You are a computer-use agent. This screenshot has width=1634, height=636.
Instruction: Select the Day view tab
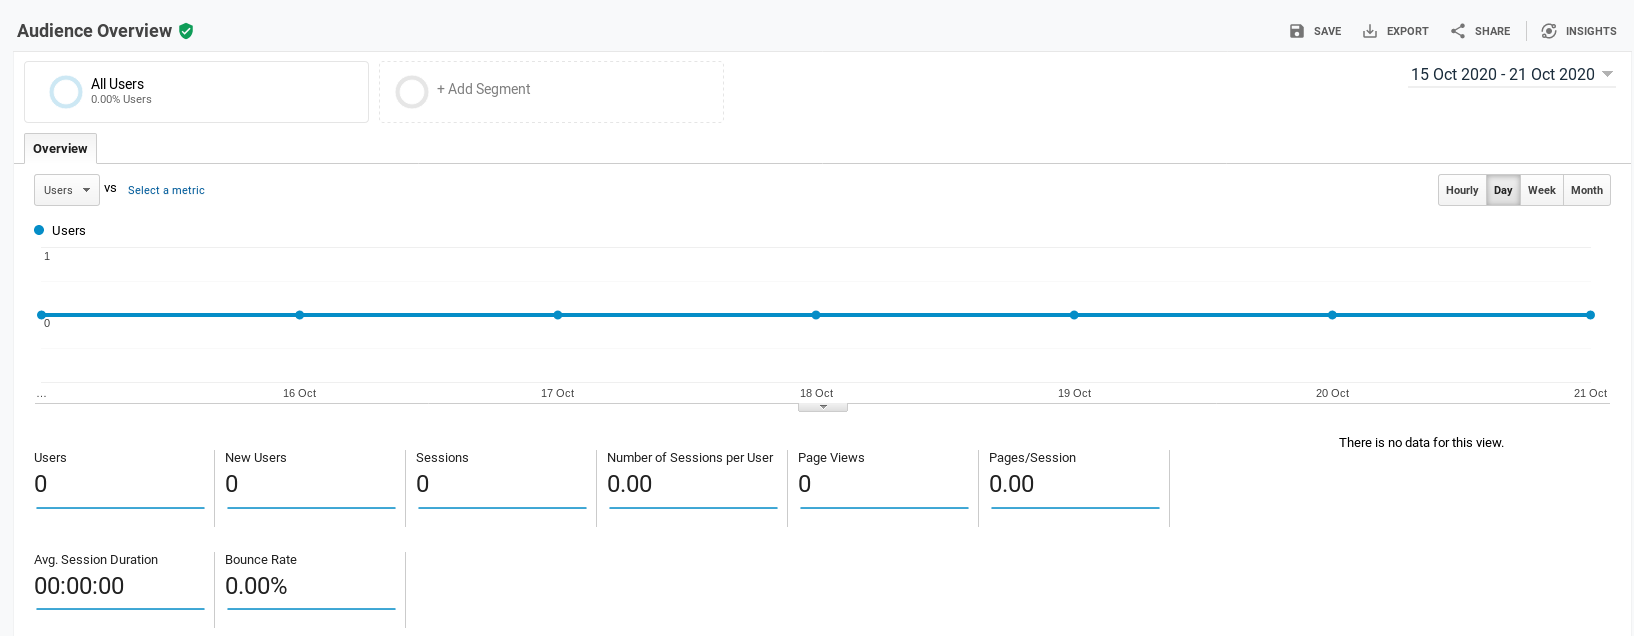tap(1503, 190)
